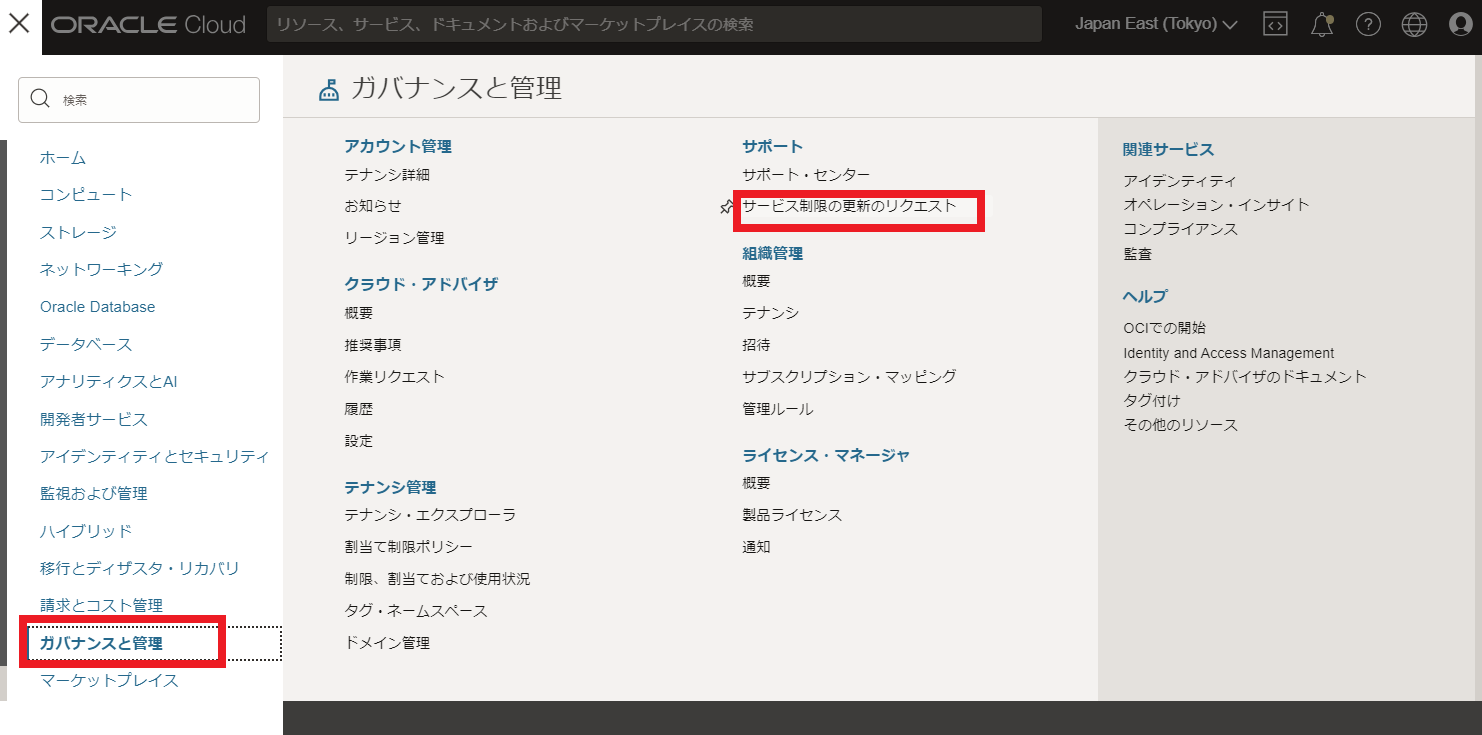Click the Oracle Cloud logo
This screenshot has height=735, width=1482.
point(148,24)
